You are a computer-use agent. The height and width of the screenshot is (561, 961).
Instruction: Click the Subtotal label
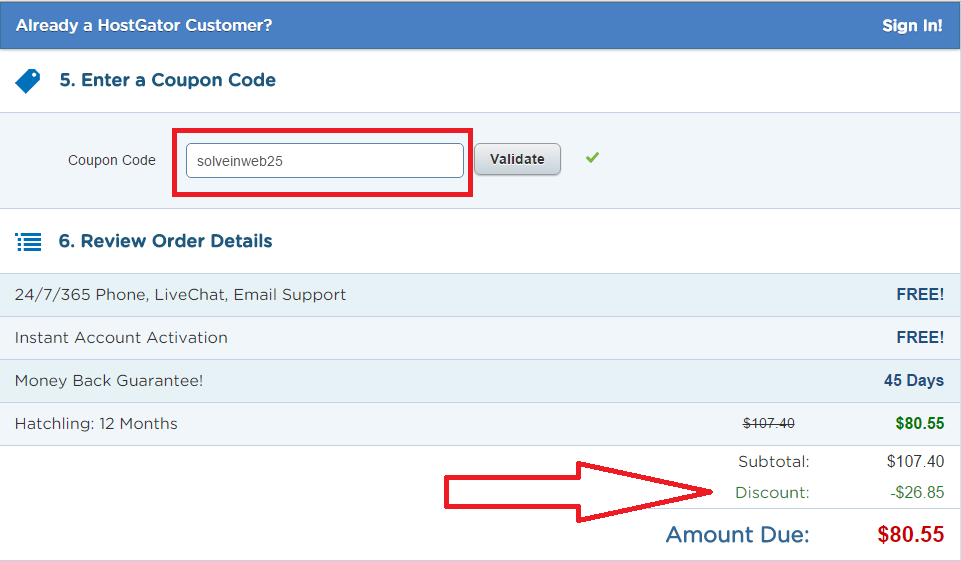pyautogui.click(x=773, y=462)
